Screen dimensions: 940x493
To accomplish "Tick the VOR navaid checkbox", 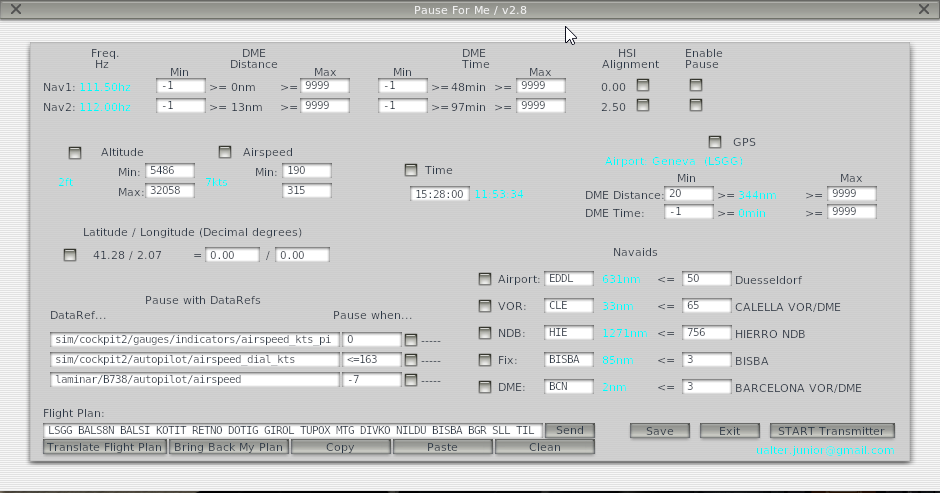I will pyautogui.click(x=485, y=306).
